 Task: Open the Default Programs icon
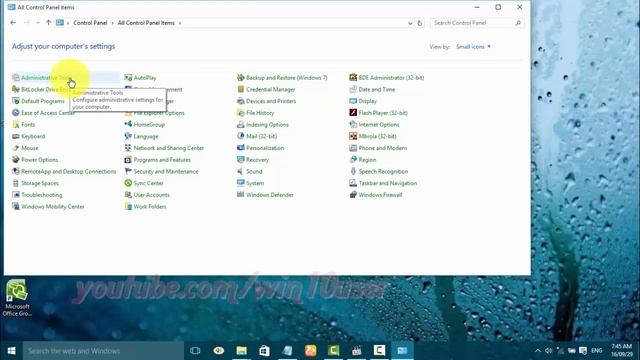point(16,101)
